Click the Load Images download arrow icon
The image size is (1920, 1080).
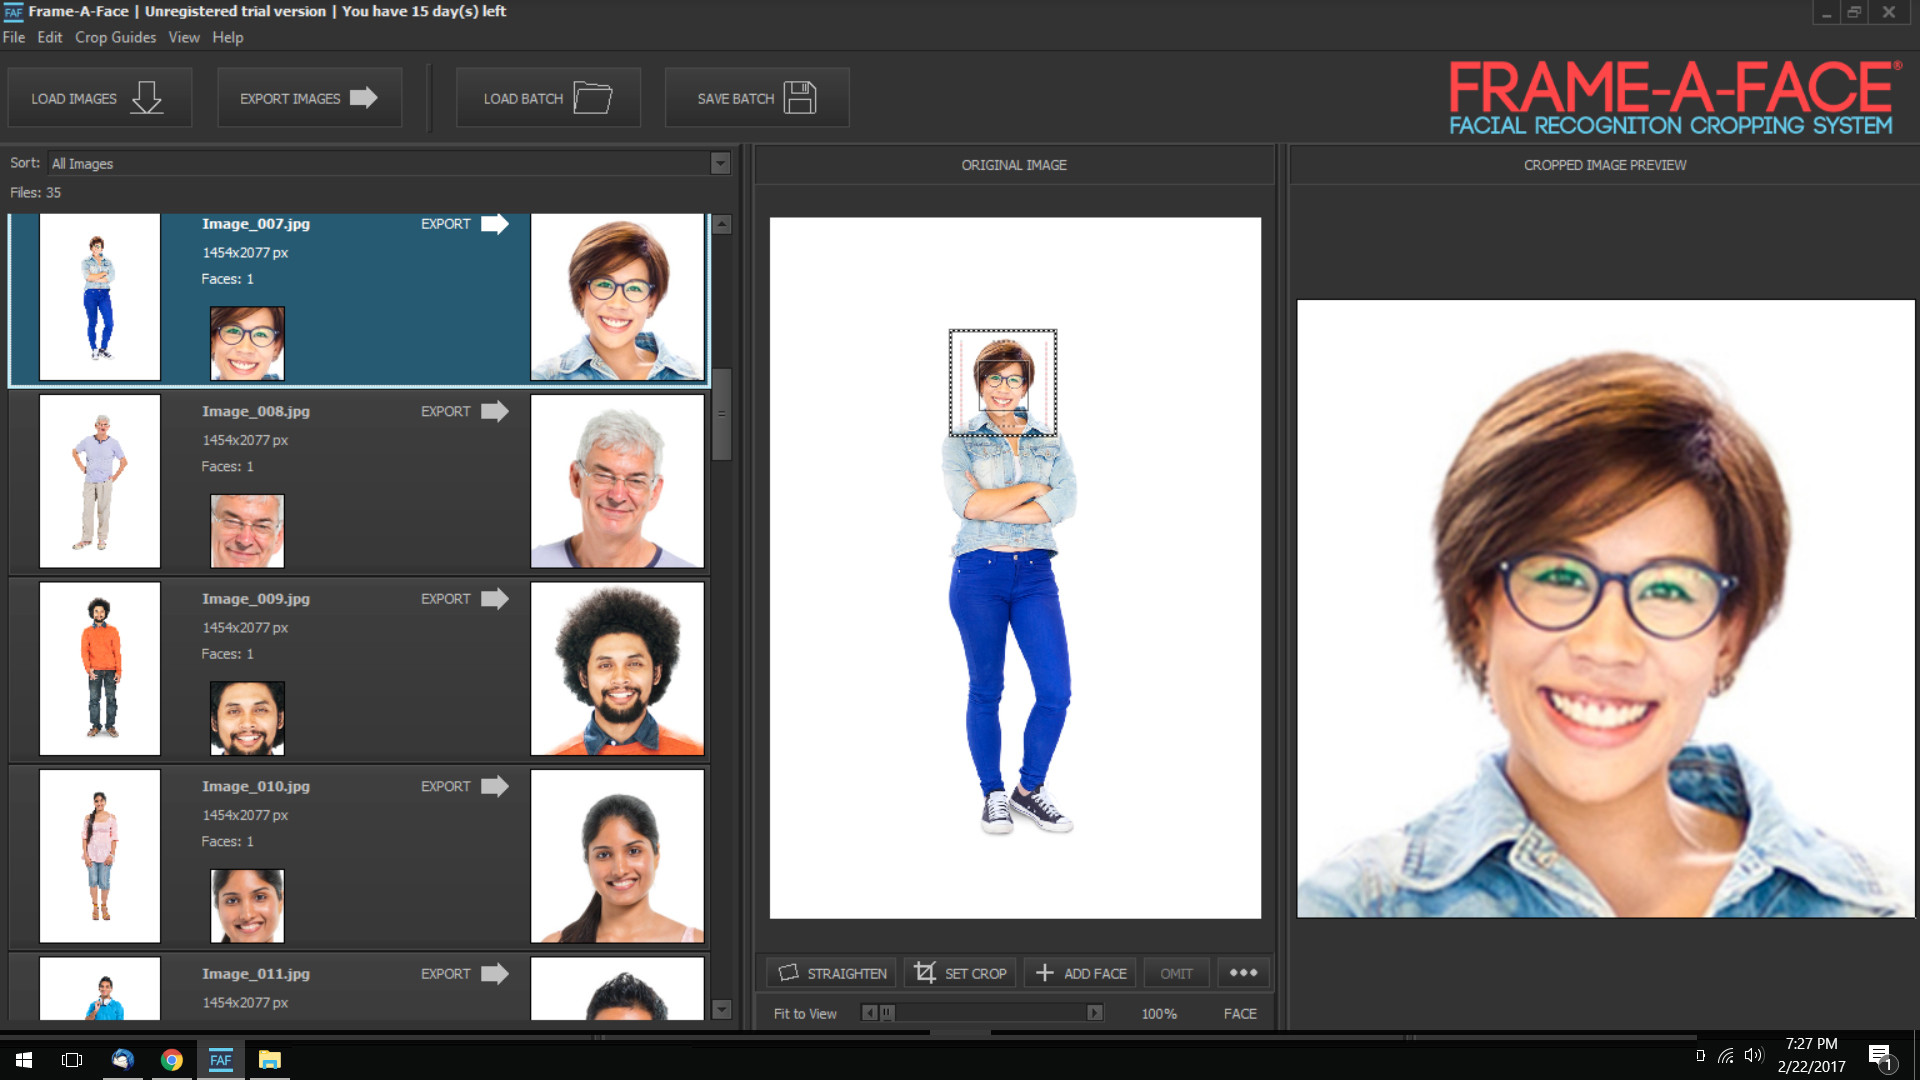[x=147, y=97]
